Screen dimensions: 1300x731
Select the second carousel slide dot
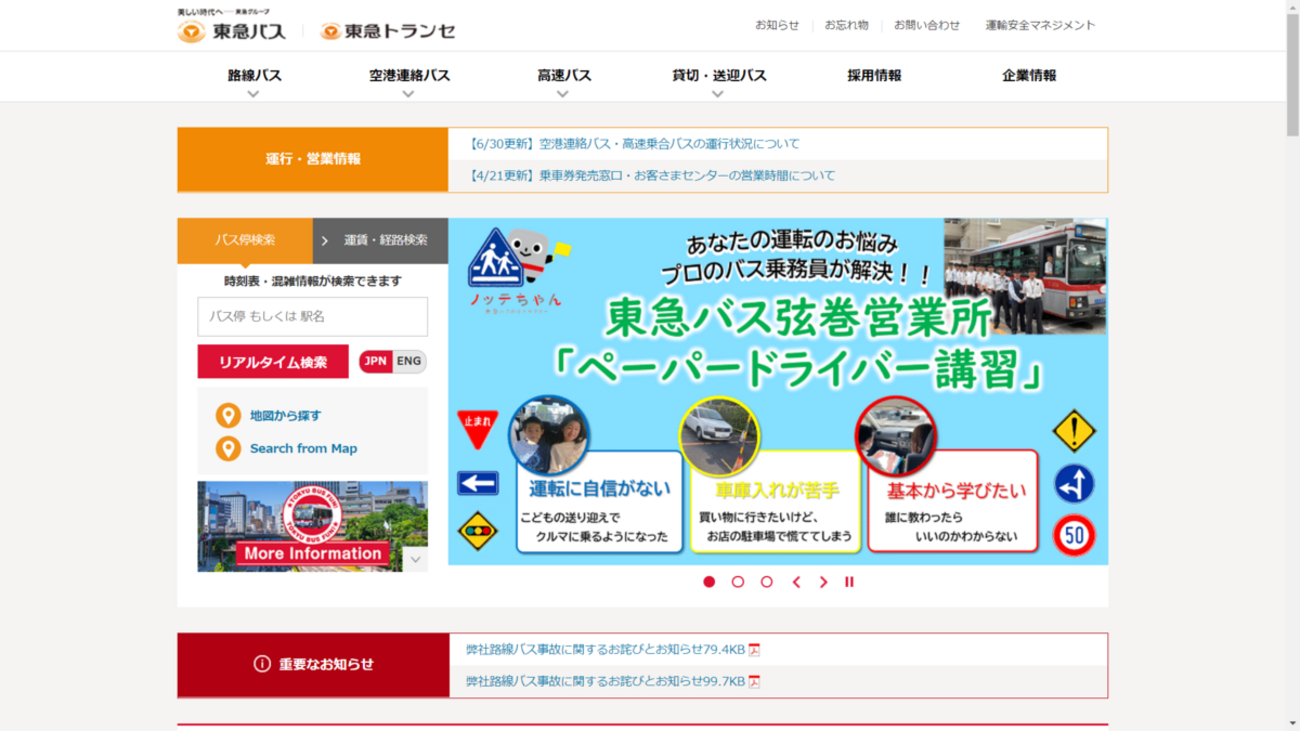(x=738, y=582)
